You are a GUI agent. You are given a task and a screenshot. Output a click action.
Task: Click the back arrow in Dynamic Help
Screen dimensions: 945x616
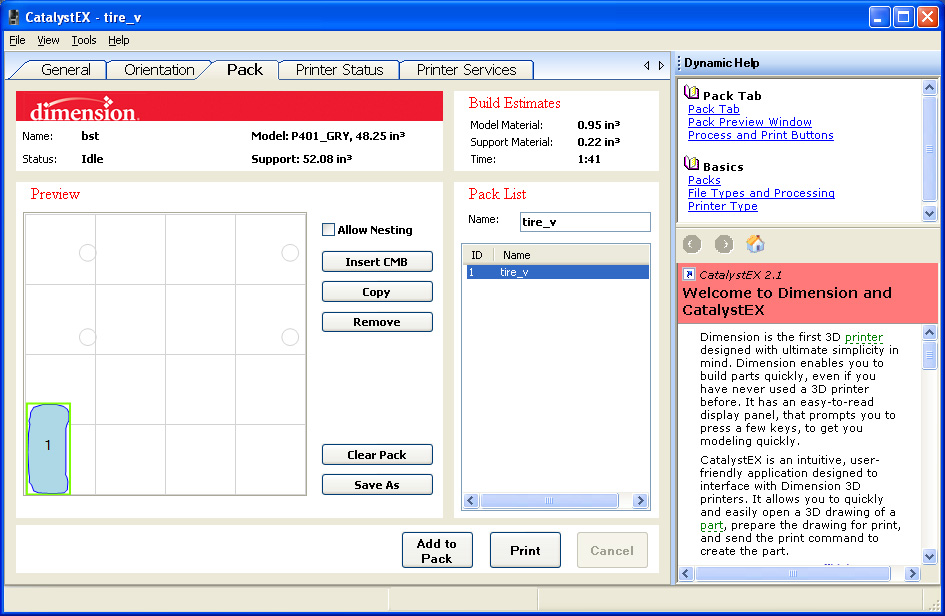692,244
